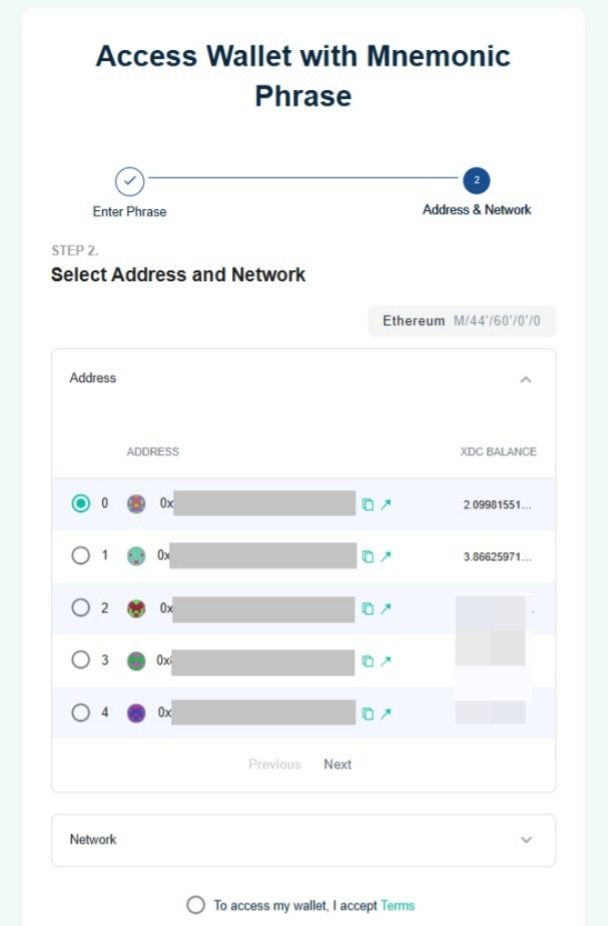Copy address in row 1
The image size is (608, 926).
368,556
